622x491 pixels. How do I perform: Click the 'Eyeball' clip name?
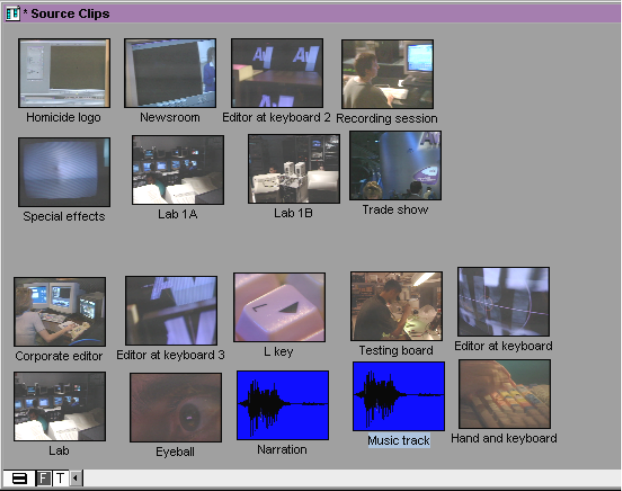pyautogui.click(x=175, y=452)
